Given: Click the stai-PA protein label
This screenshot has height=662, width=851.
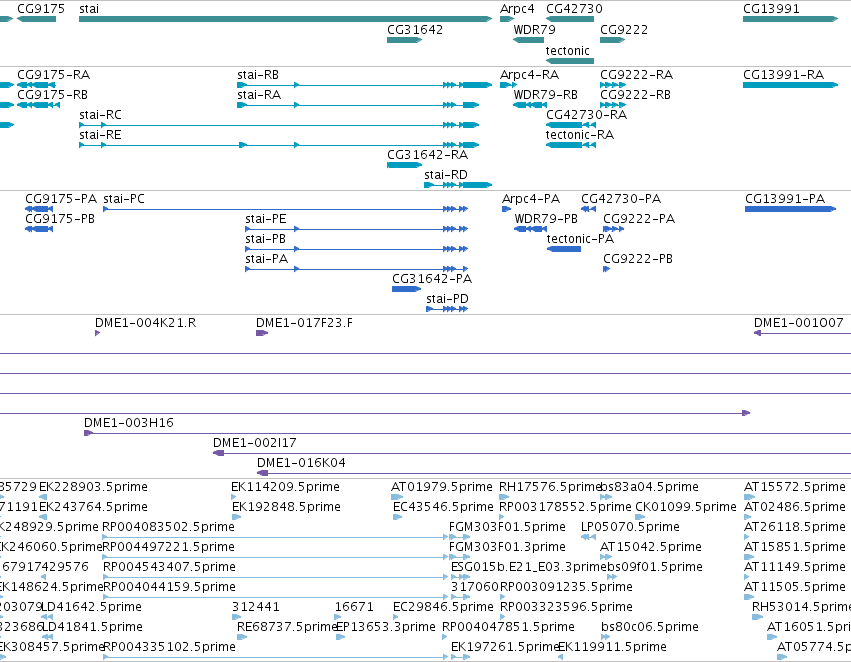Looking at the screenshot, I should click(266, 259).
